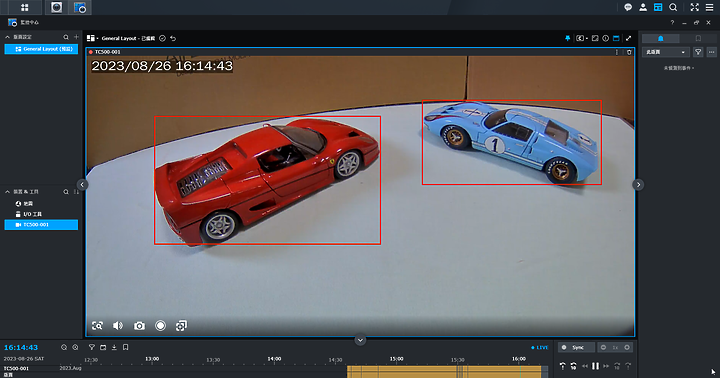Collapse the timeline with the bottom chevron

point(360,340)
